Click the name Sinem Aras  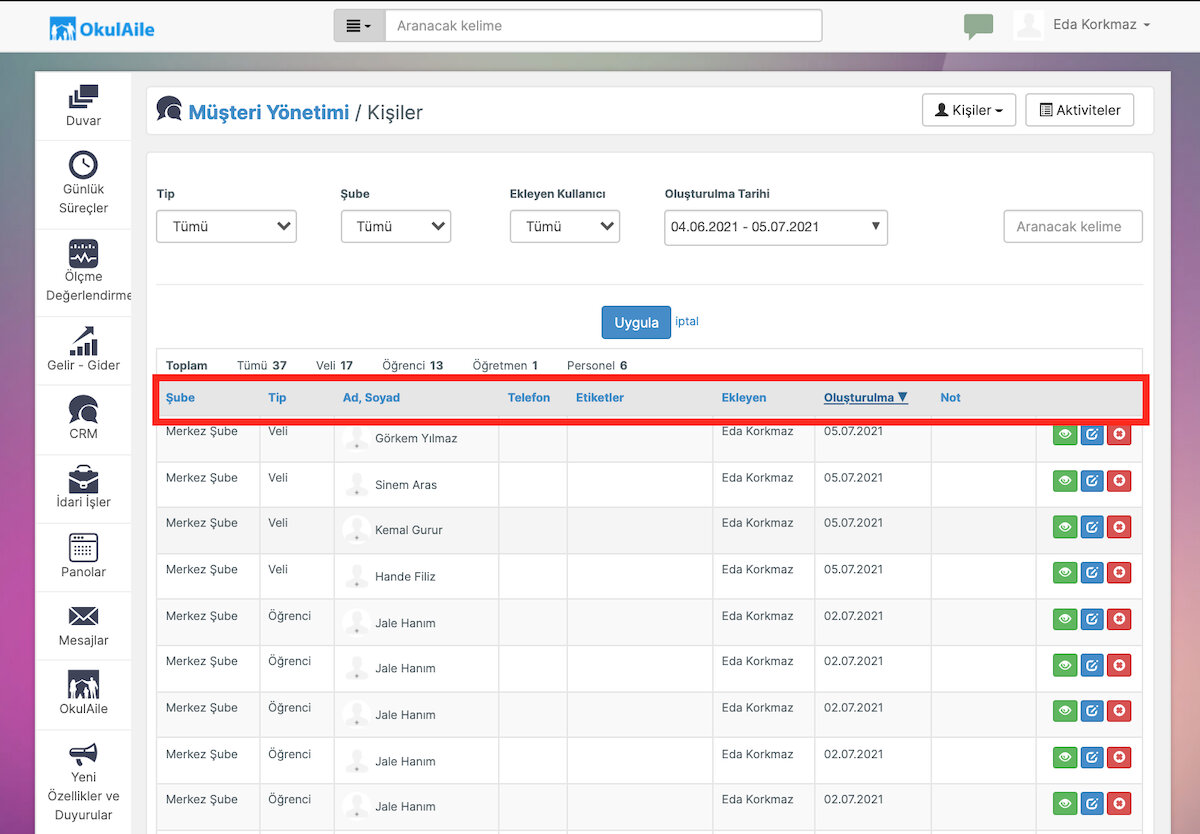click(x=406, y=485)
